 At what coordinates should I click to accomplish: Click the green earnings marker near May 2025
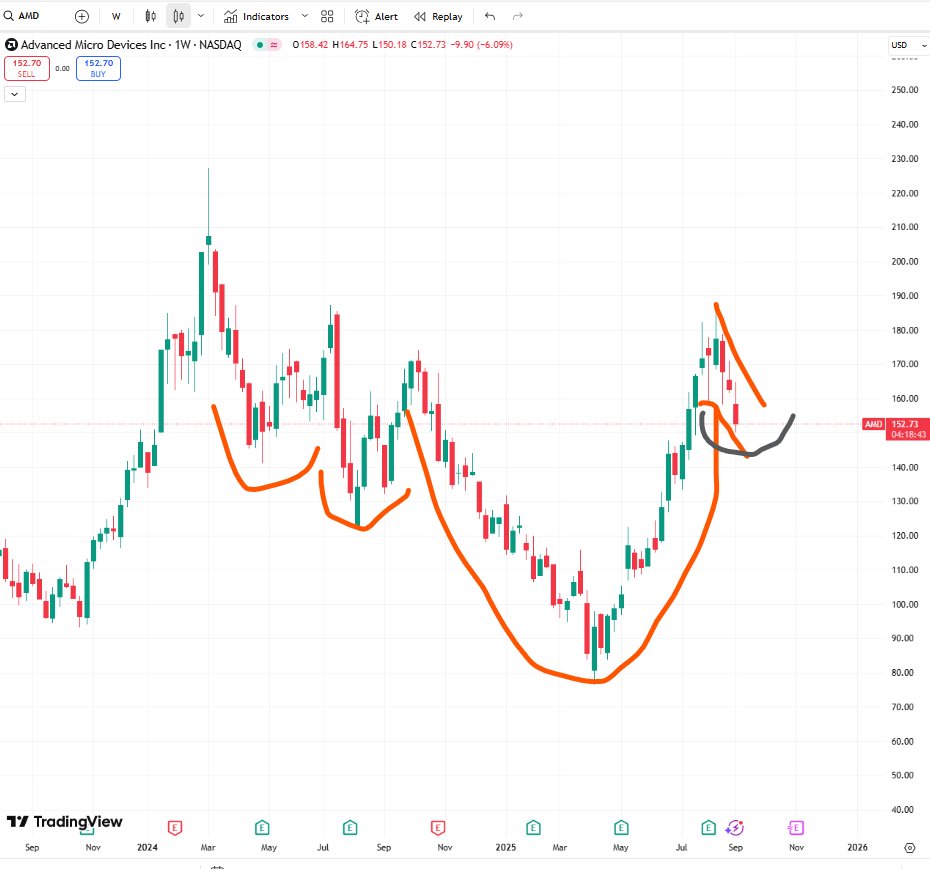(621, 827)
